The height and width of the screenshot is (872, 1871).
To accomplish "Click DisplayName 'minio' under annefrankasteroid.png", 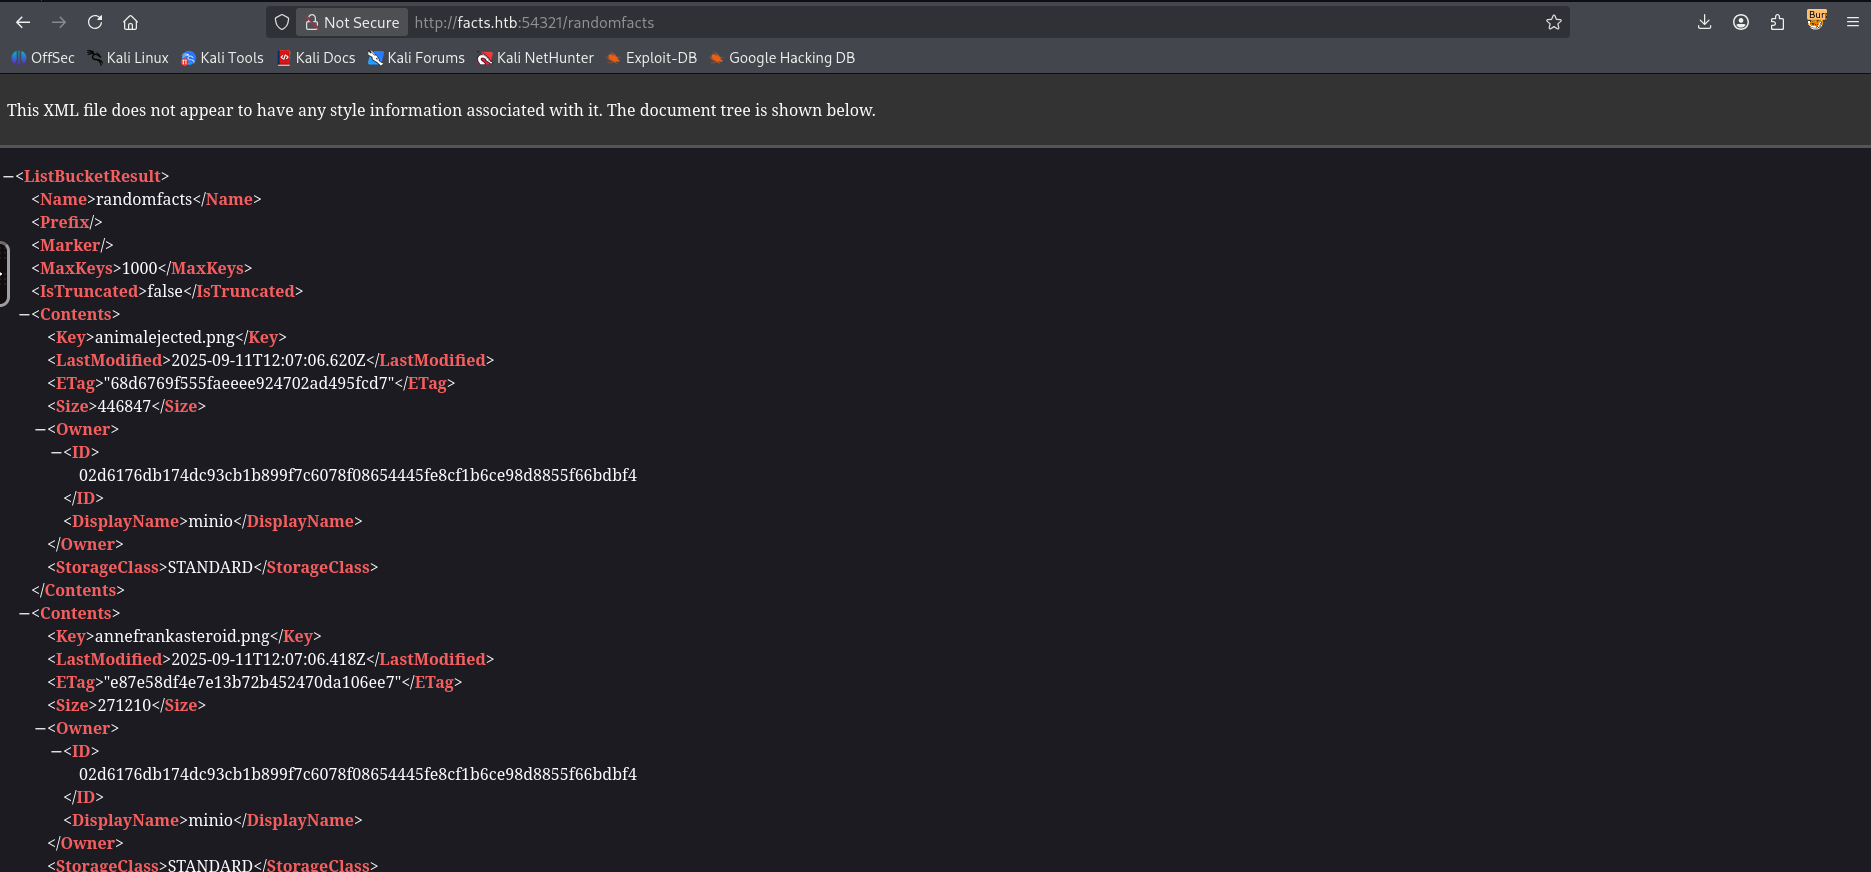I will [x=210, y=820].
